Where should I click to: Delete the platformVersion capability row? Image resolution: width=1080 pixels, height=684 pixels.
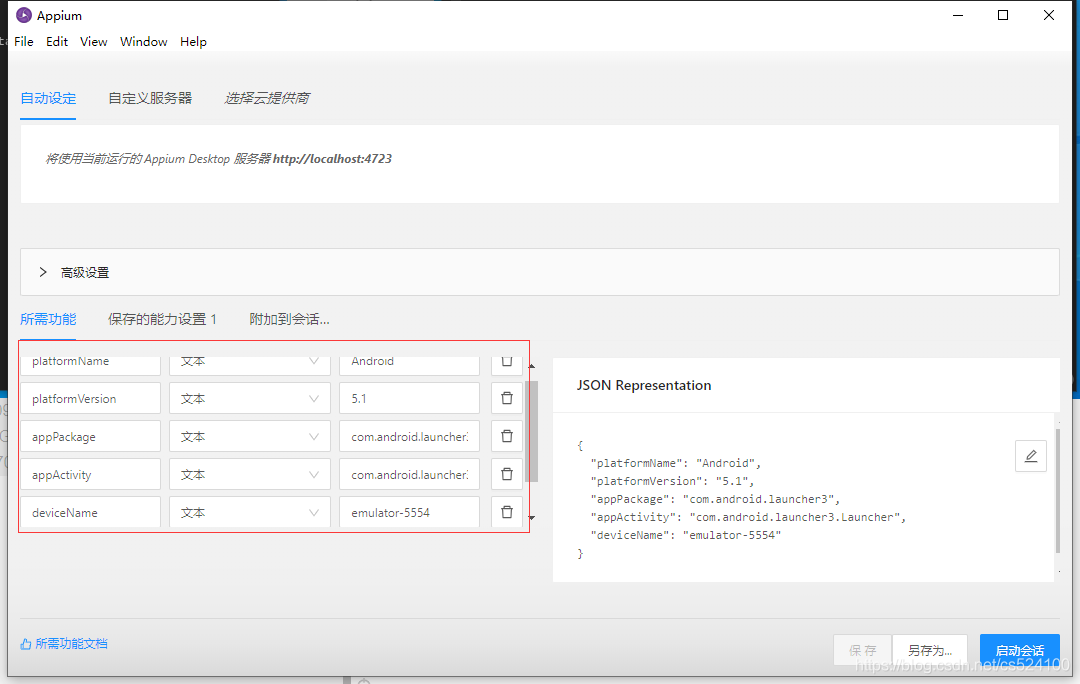click(507, 398)
